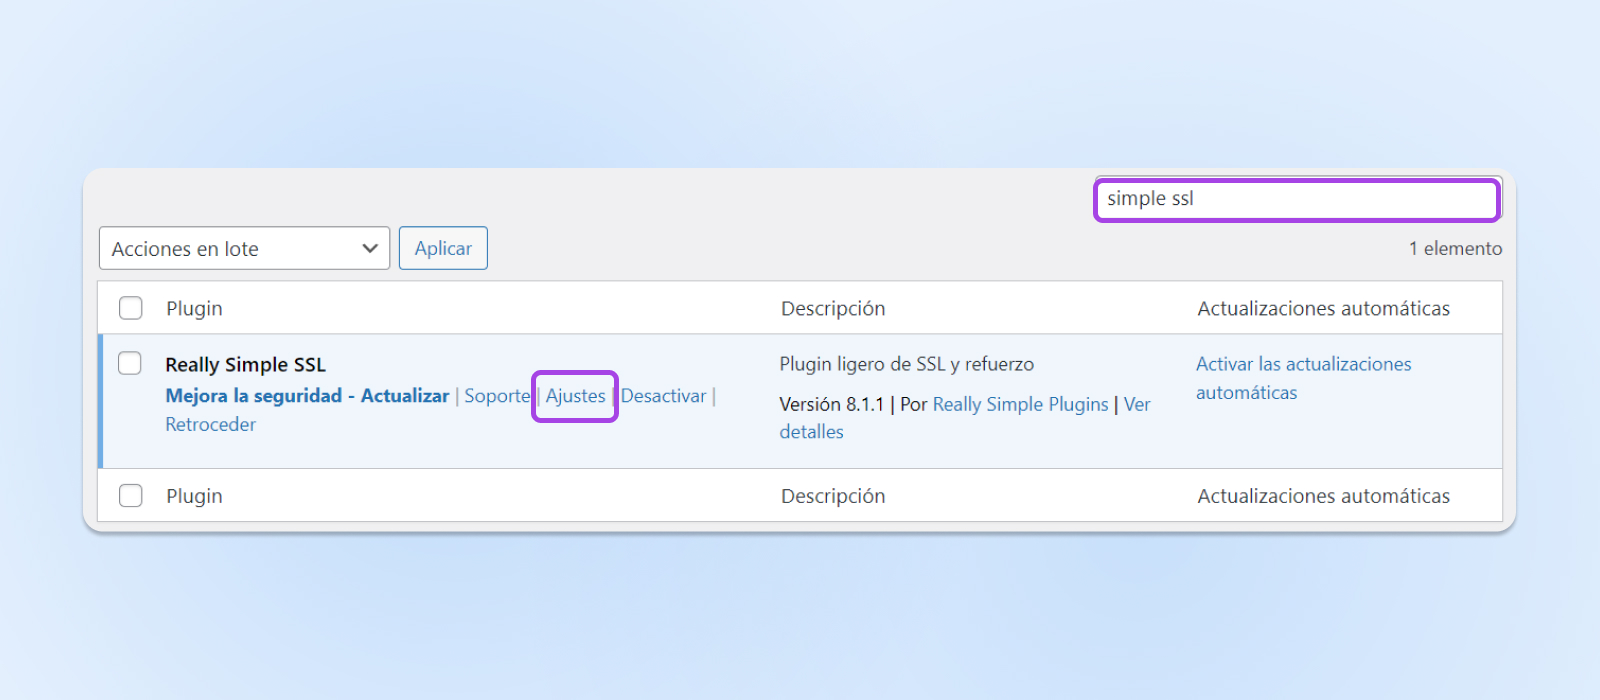Click the Actualizaciones automáticas column header
Viewport: 1600px width, 700px height.
tap(1323, 308)
